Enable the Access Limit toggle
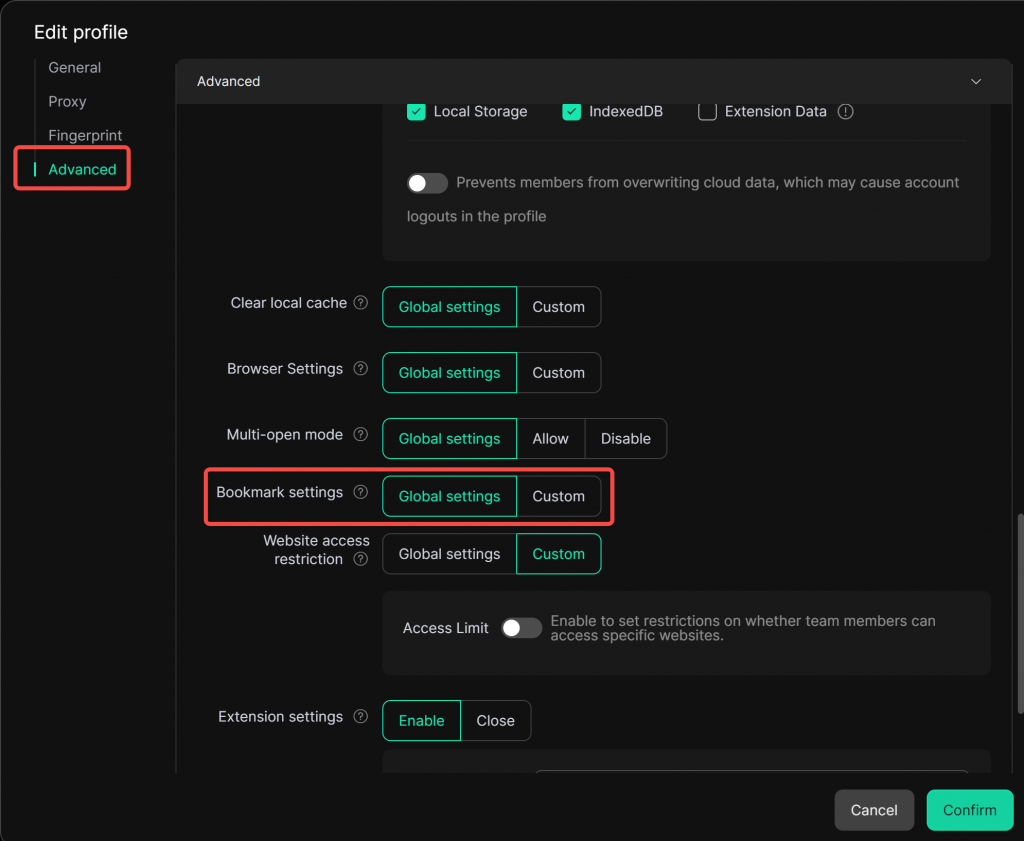Image resolution: width=1024 pixels, height=841 pixels. pos(521,628)
